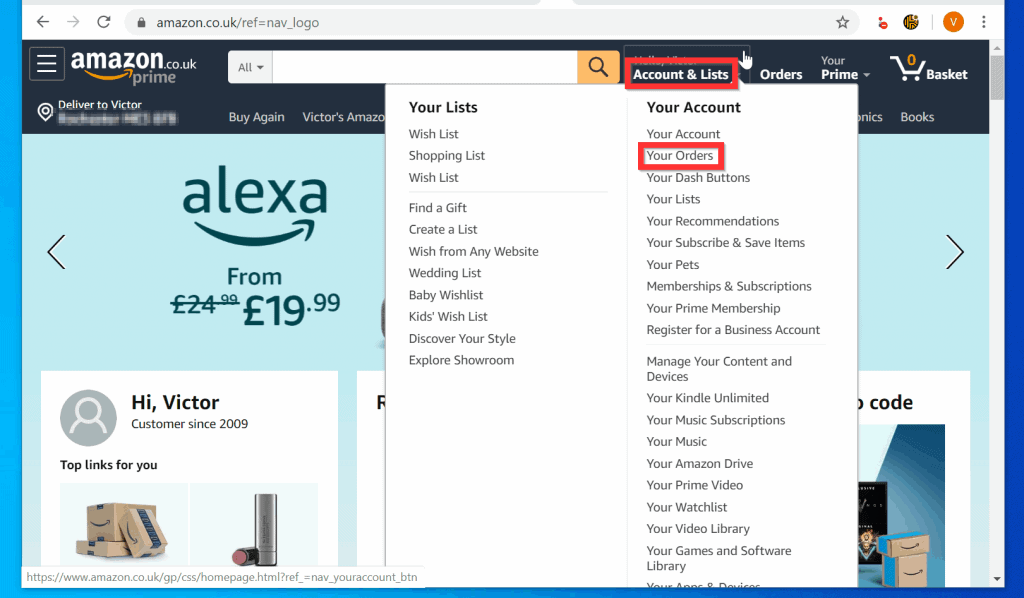Open Your Recommendations

click(712, 221)
